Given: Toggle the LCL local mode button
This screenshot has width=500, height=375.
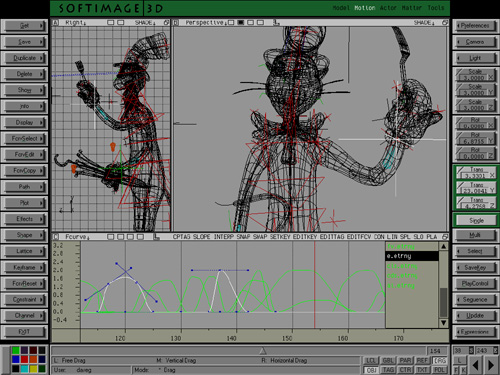Looking at the screenshot, I should click(371, 360).
